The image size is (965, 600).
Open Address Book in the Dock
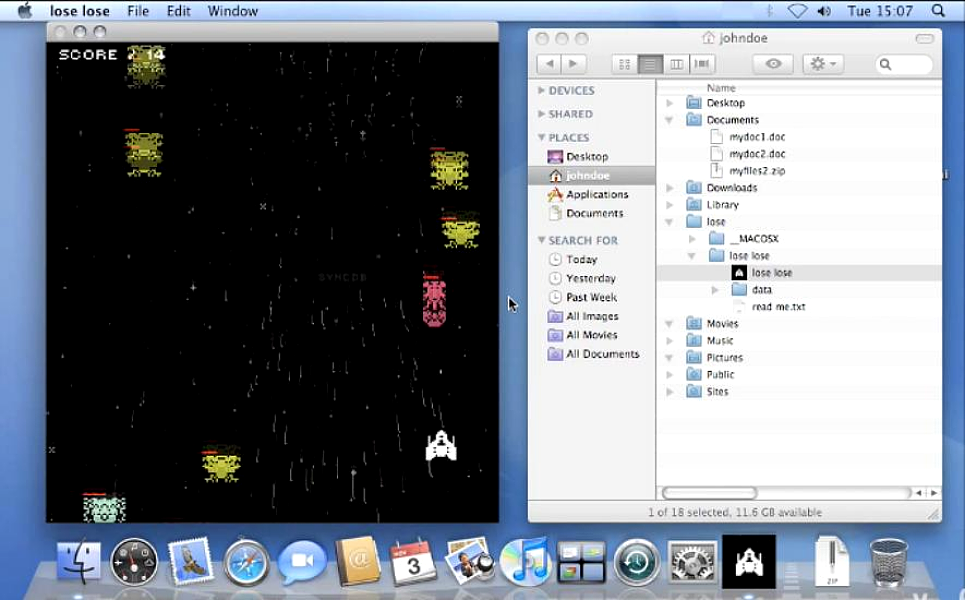tap(358, 561)
